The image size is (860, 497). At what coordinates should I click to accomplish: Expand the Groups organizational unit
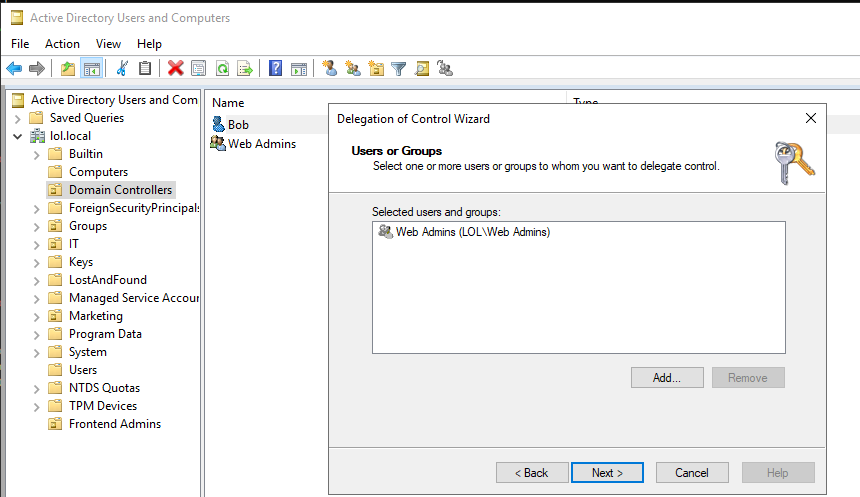point(36,227)
